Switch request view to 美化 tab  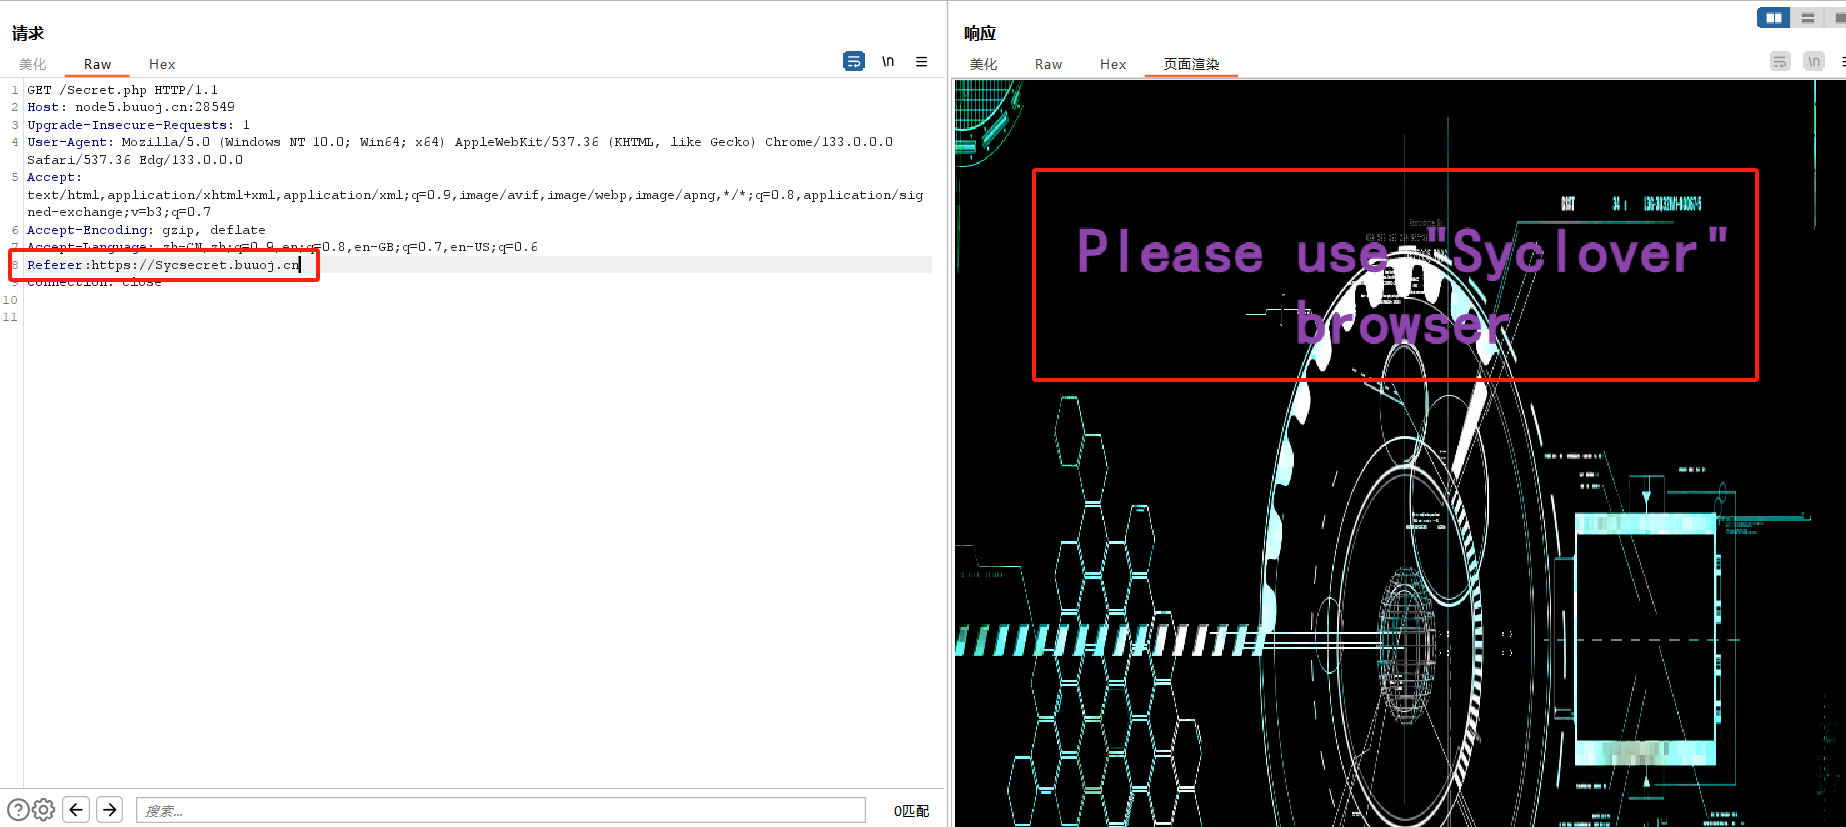(33, 64)
